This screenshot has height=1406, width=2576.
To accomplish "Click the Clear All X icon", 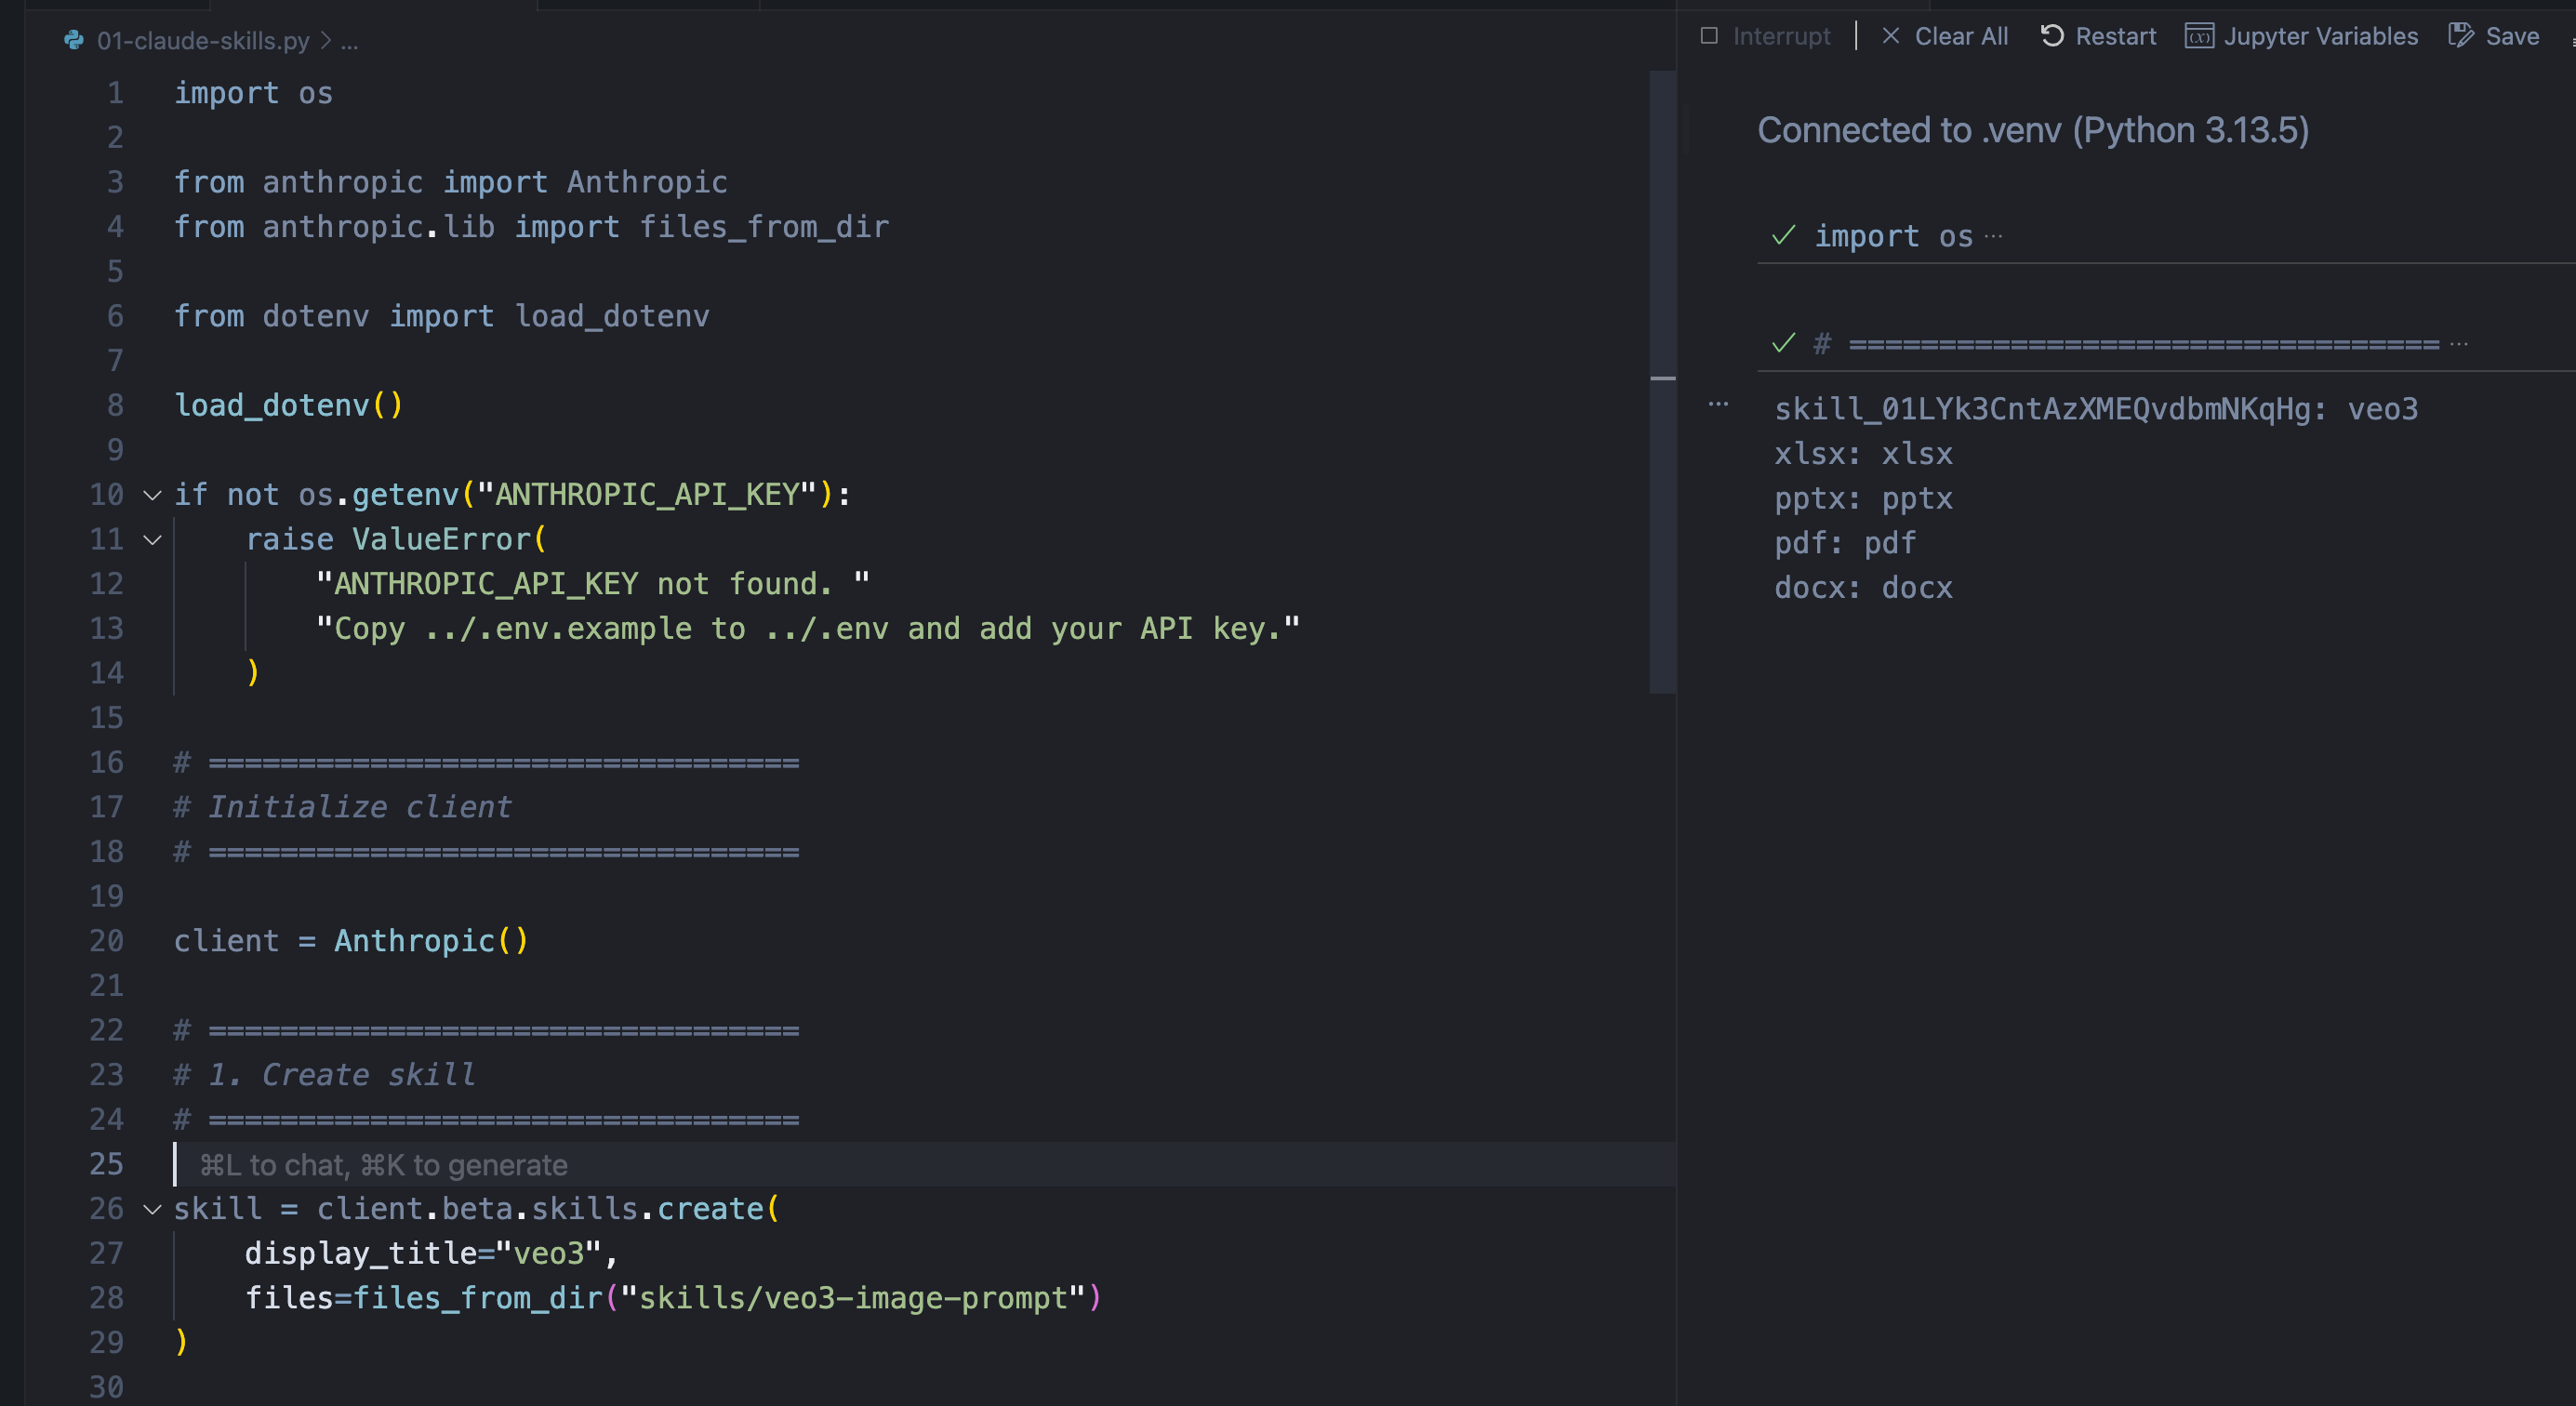I will (1890, 36).
